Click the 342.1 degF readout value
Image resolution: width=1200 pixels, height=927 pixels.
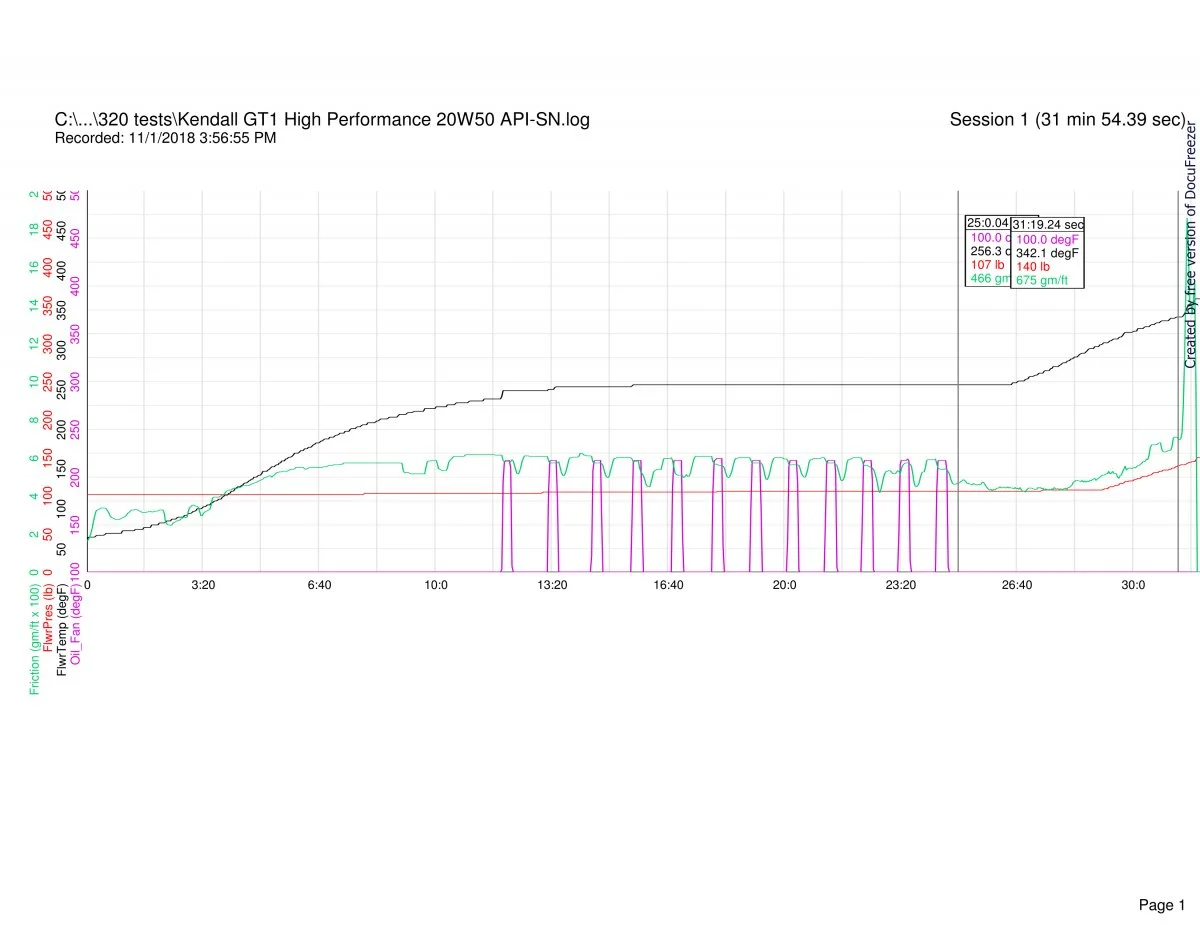(1048, 253)
